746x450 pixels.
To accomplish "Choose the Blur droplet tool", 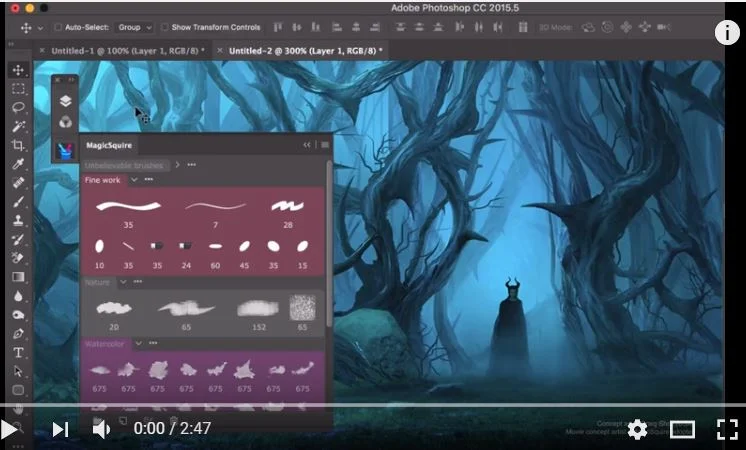I will pos(18,296).
